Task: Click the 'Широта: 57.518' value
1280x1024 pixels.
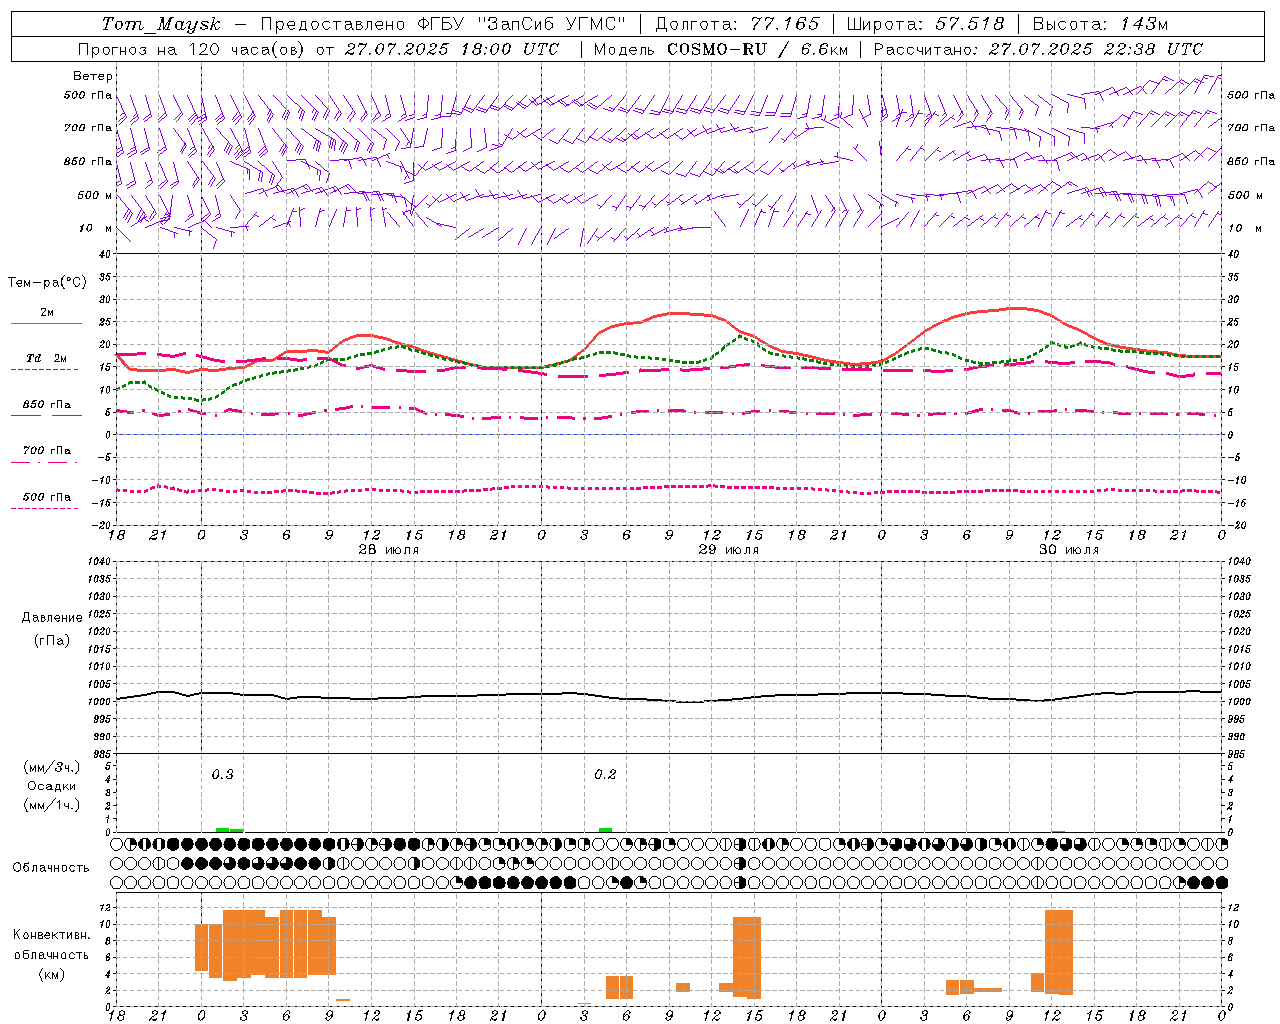Action: pos(925,24)
